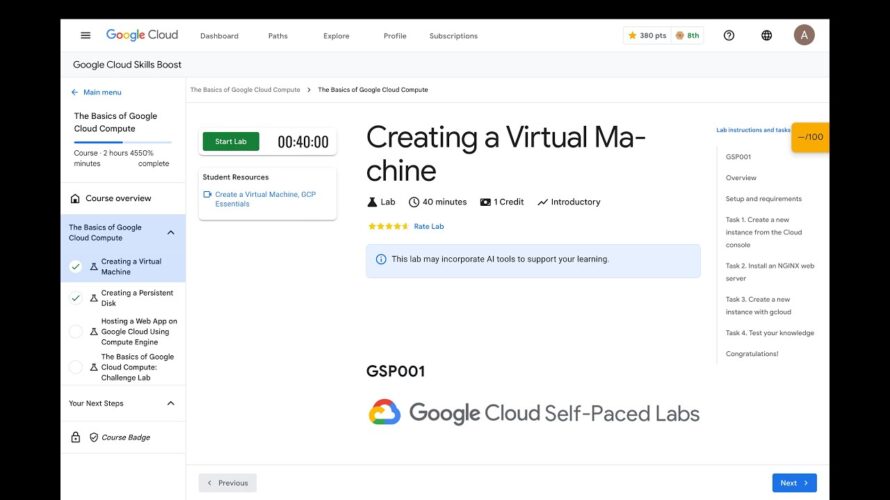Click the video icon in Student Resources
Screen dimensions: 890x500
tap(207, 194)
